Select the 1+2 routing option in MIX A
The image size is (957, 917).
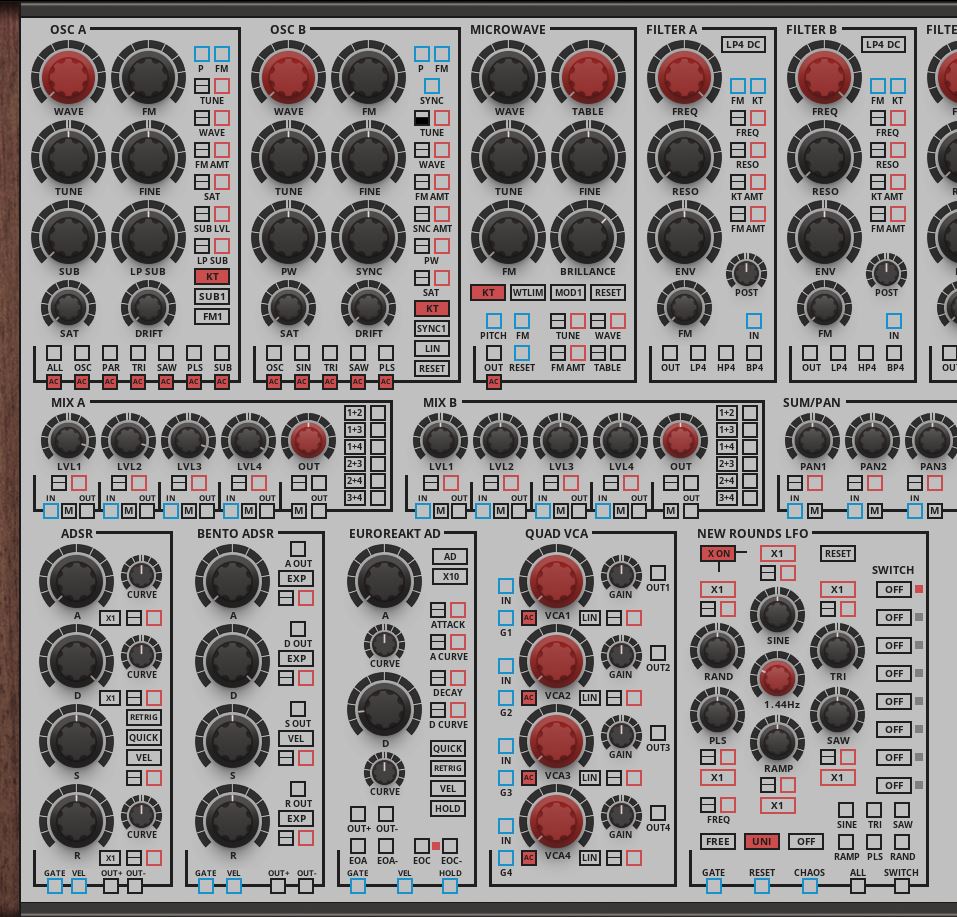(356, 411)
